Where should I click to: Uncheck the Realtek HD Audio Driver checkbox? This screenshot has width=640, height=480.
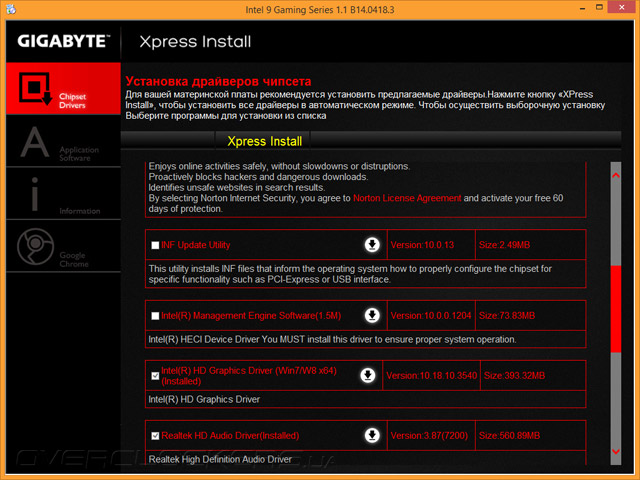point(155,436)
